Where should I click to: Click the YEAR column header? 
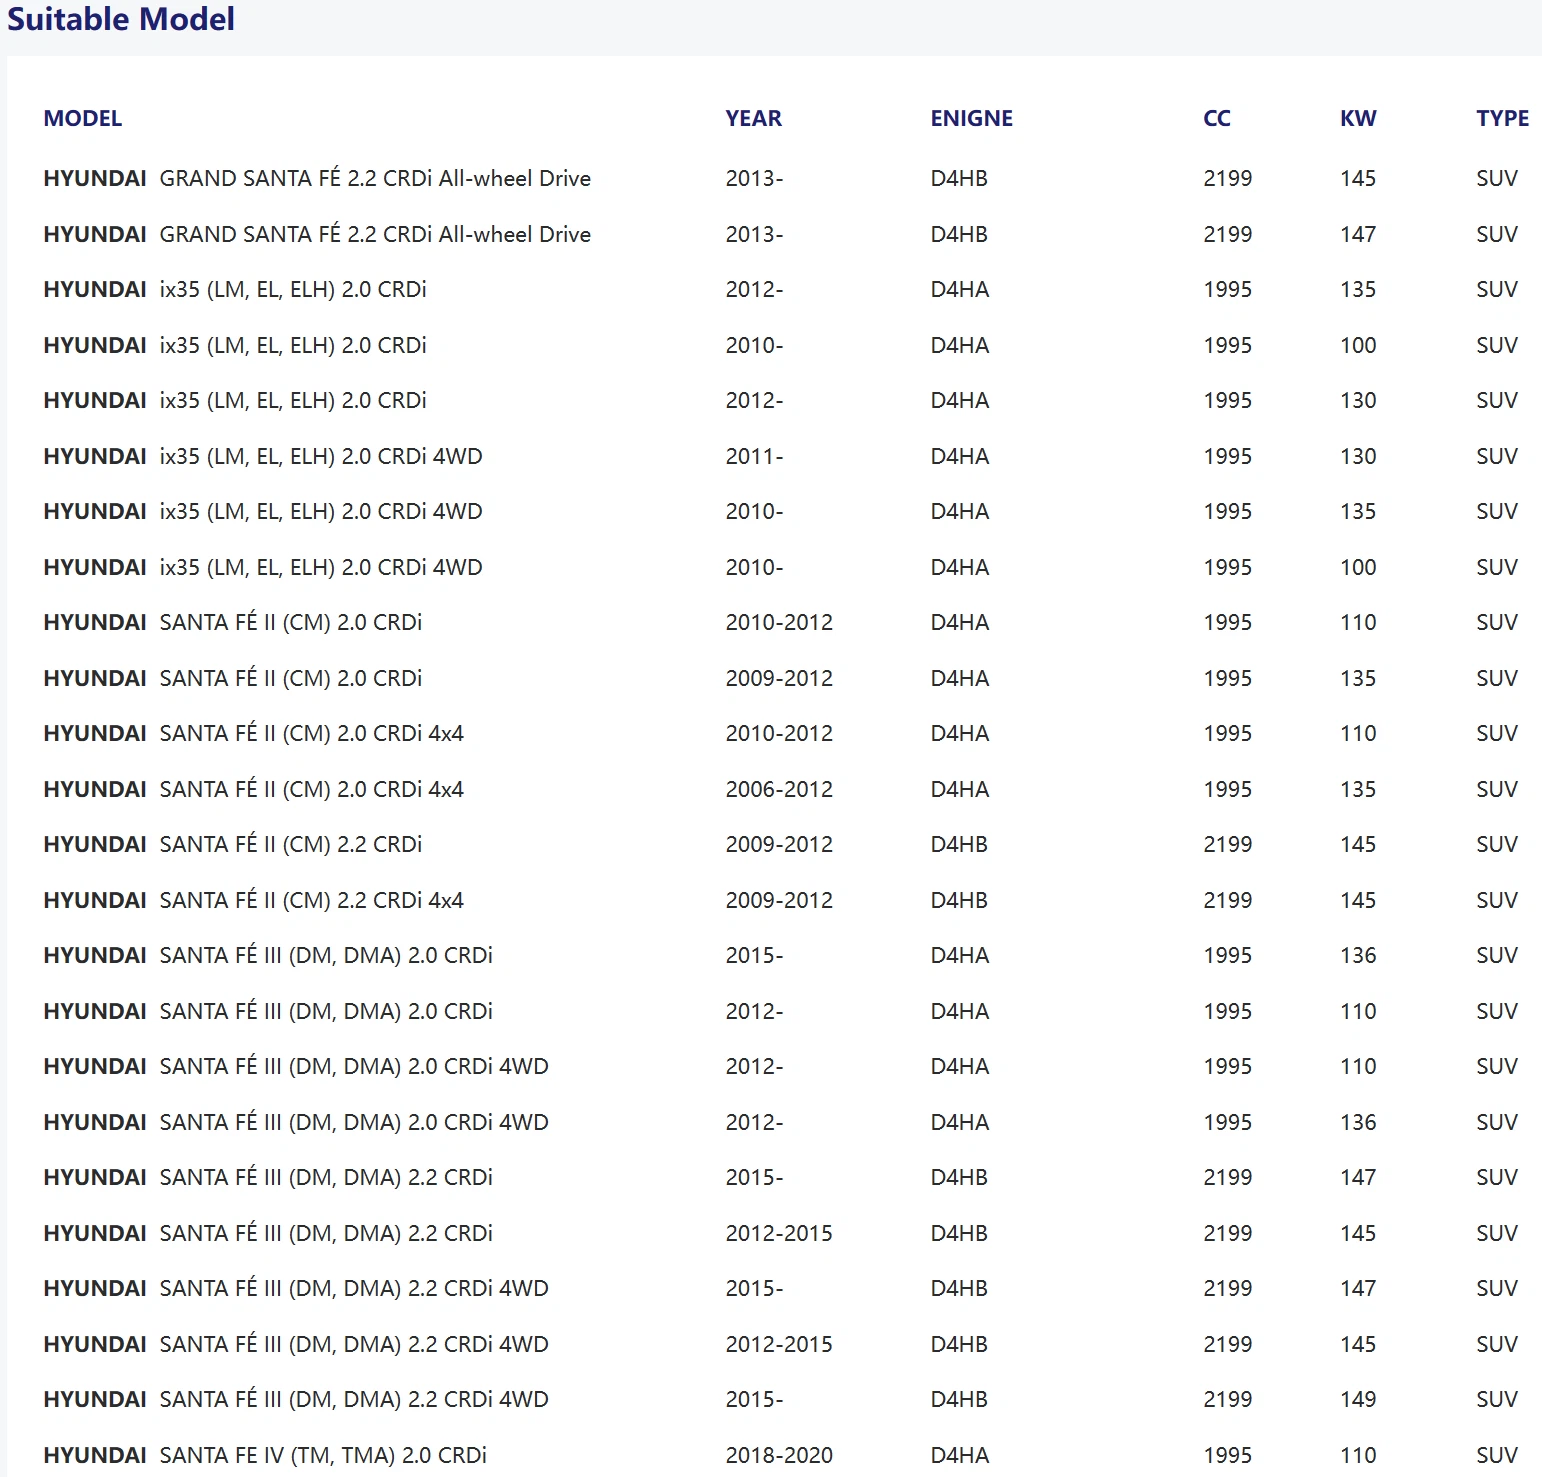(754, 118)
